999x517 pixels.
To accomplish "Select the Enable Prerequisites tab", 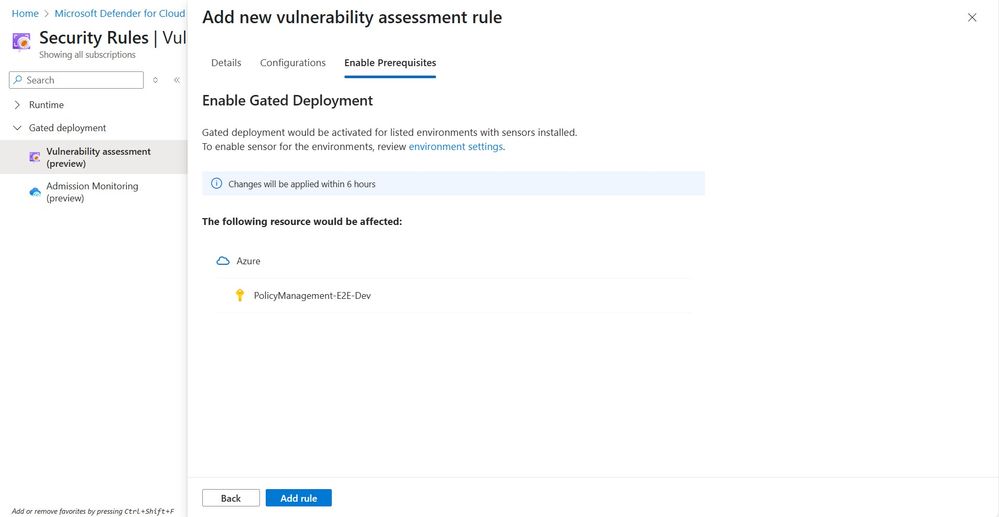I will [390, 62].
